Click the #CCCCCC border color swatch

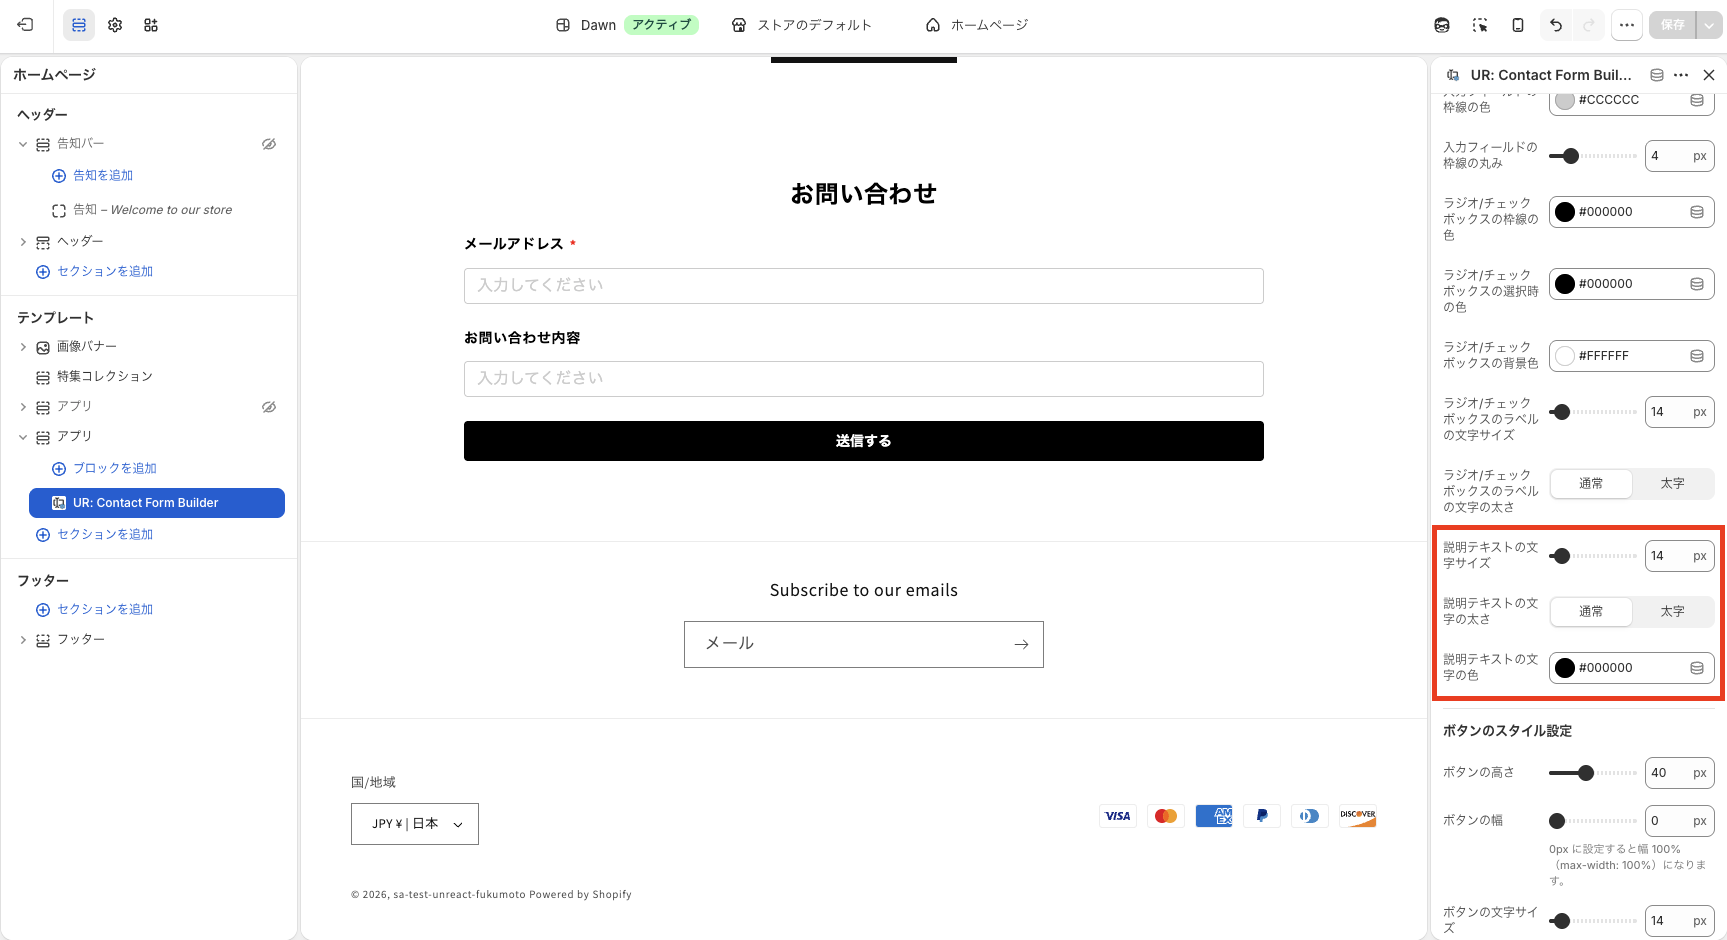[1565, 100]
